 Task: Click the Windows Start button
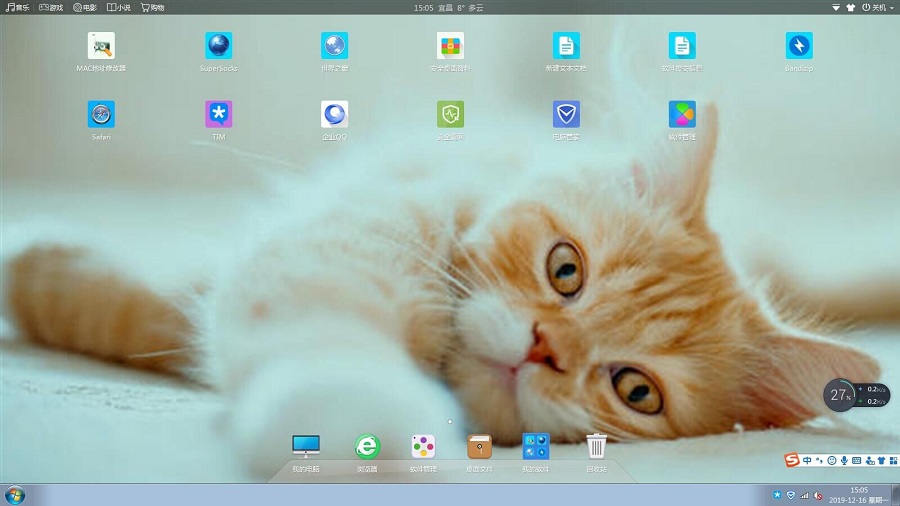point(15,495)
